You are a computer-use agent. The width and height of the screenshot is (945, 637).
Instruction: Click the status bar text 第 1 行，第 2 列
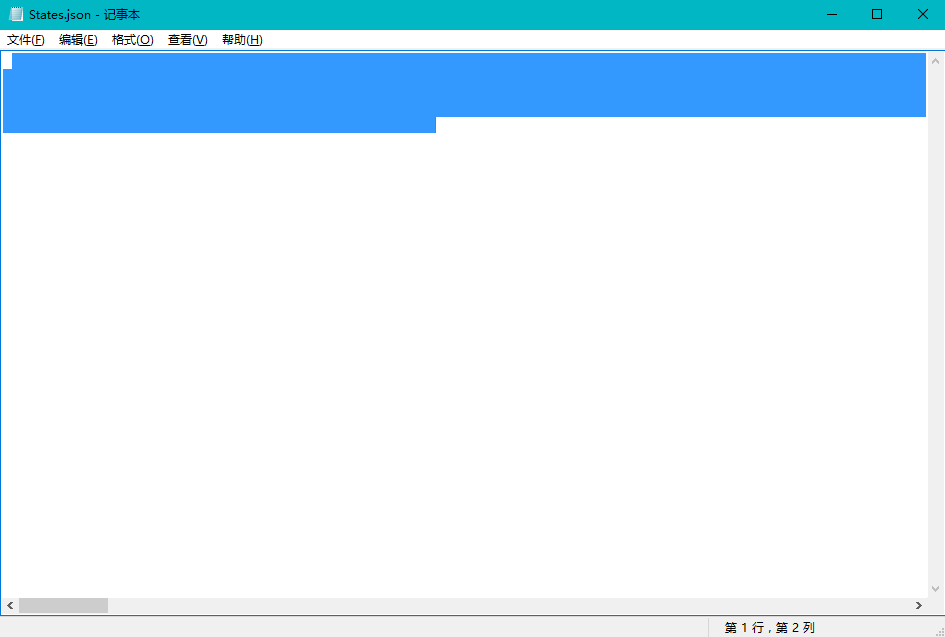pos(770,628)
